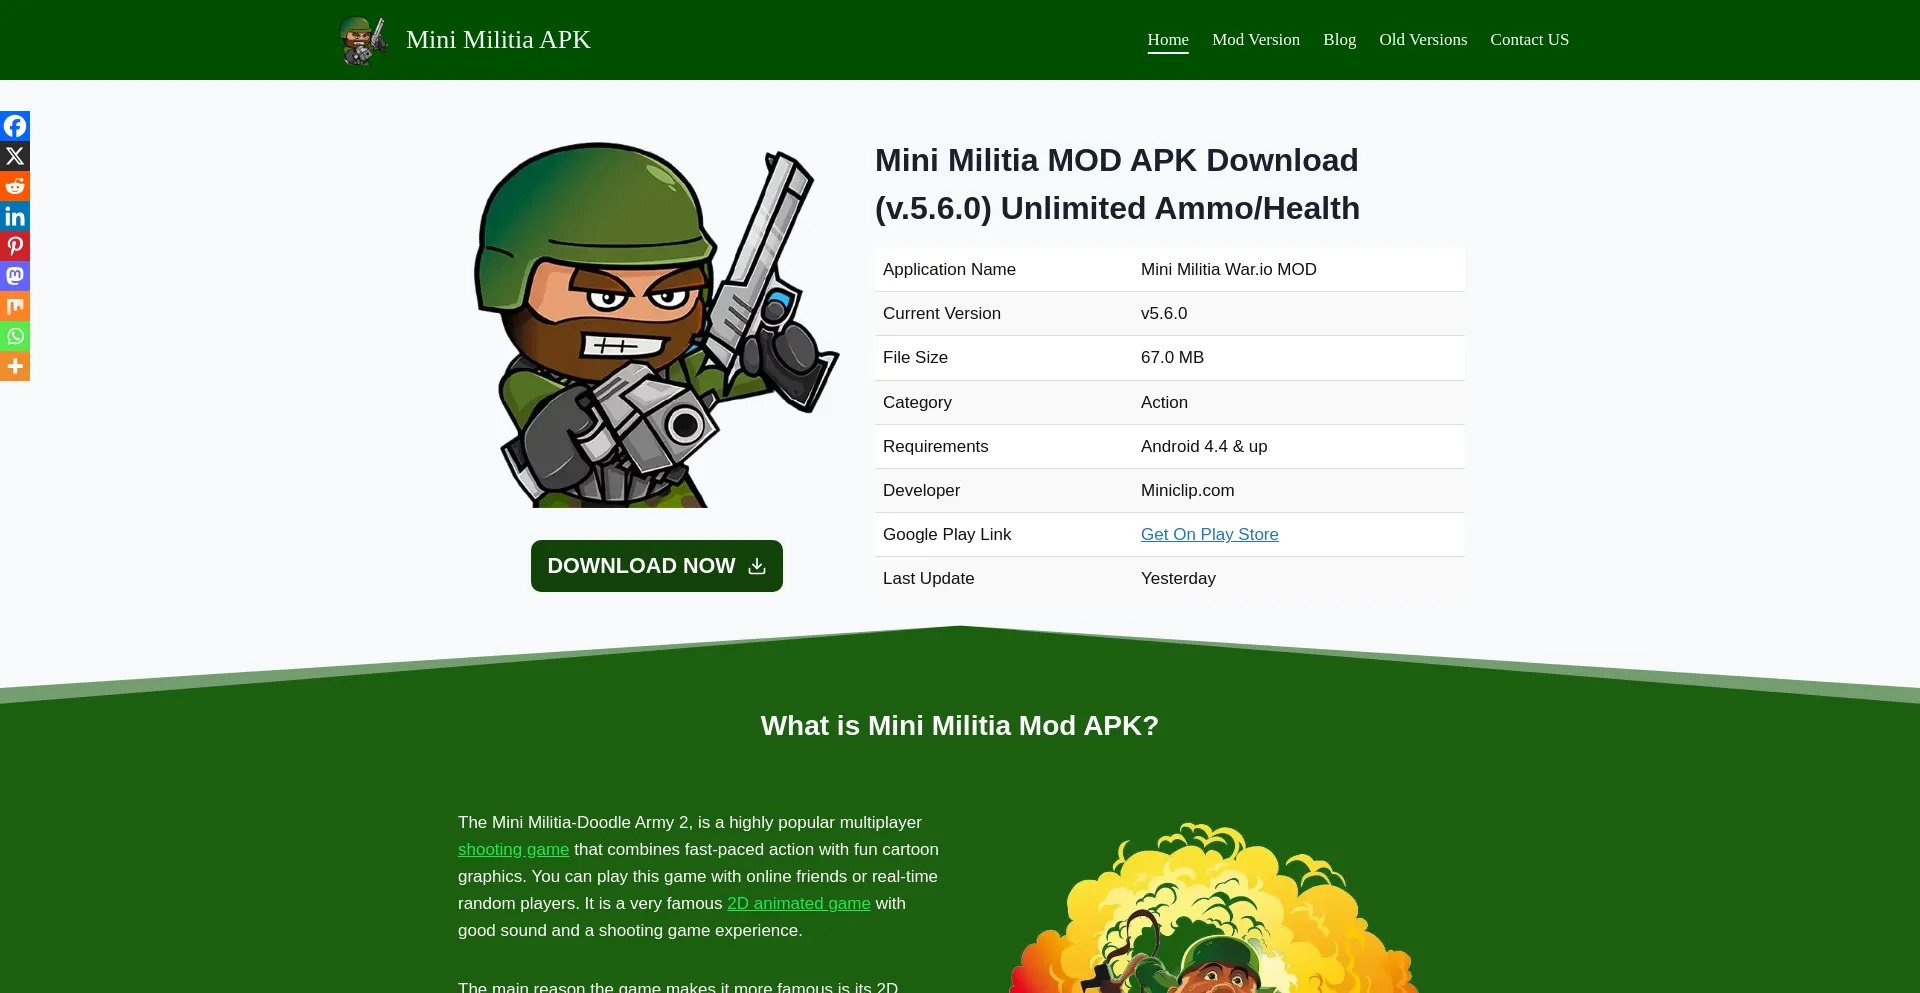Click the 'Mini Militia War.io MOD' value
This screenshot has height=993, width=1920.
point(1228,269)
